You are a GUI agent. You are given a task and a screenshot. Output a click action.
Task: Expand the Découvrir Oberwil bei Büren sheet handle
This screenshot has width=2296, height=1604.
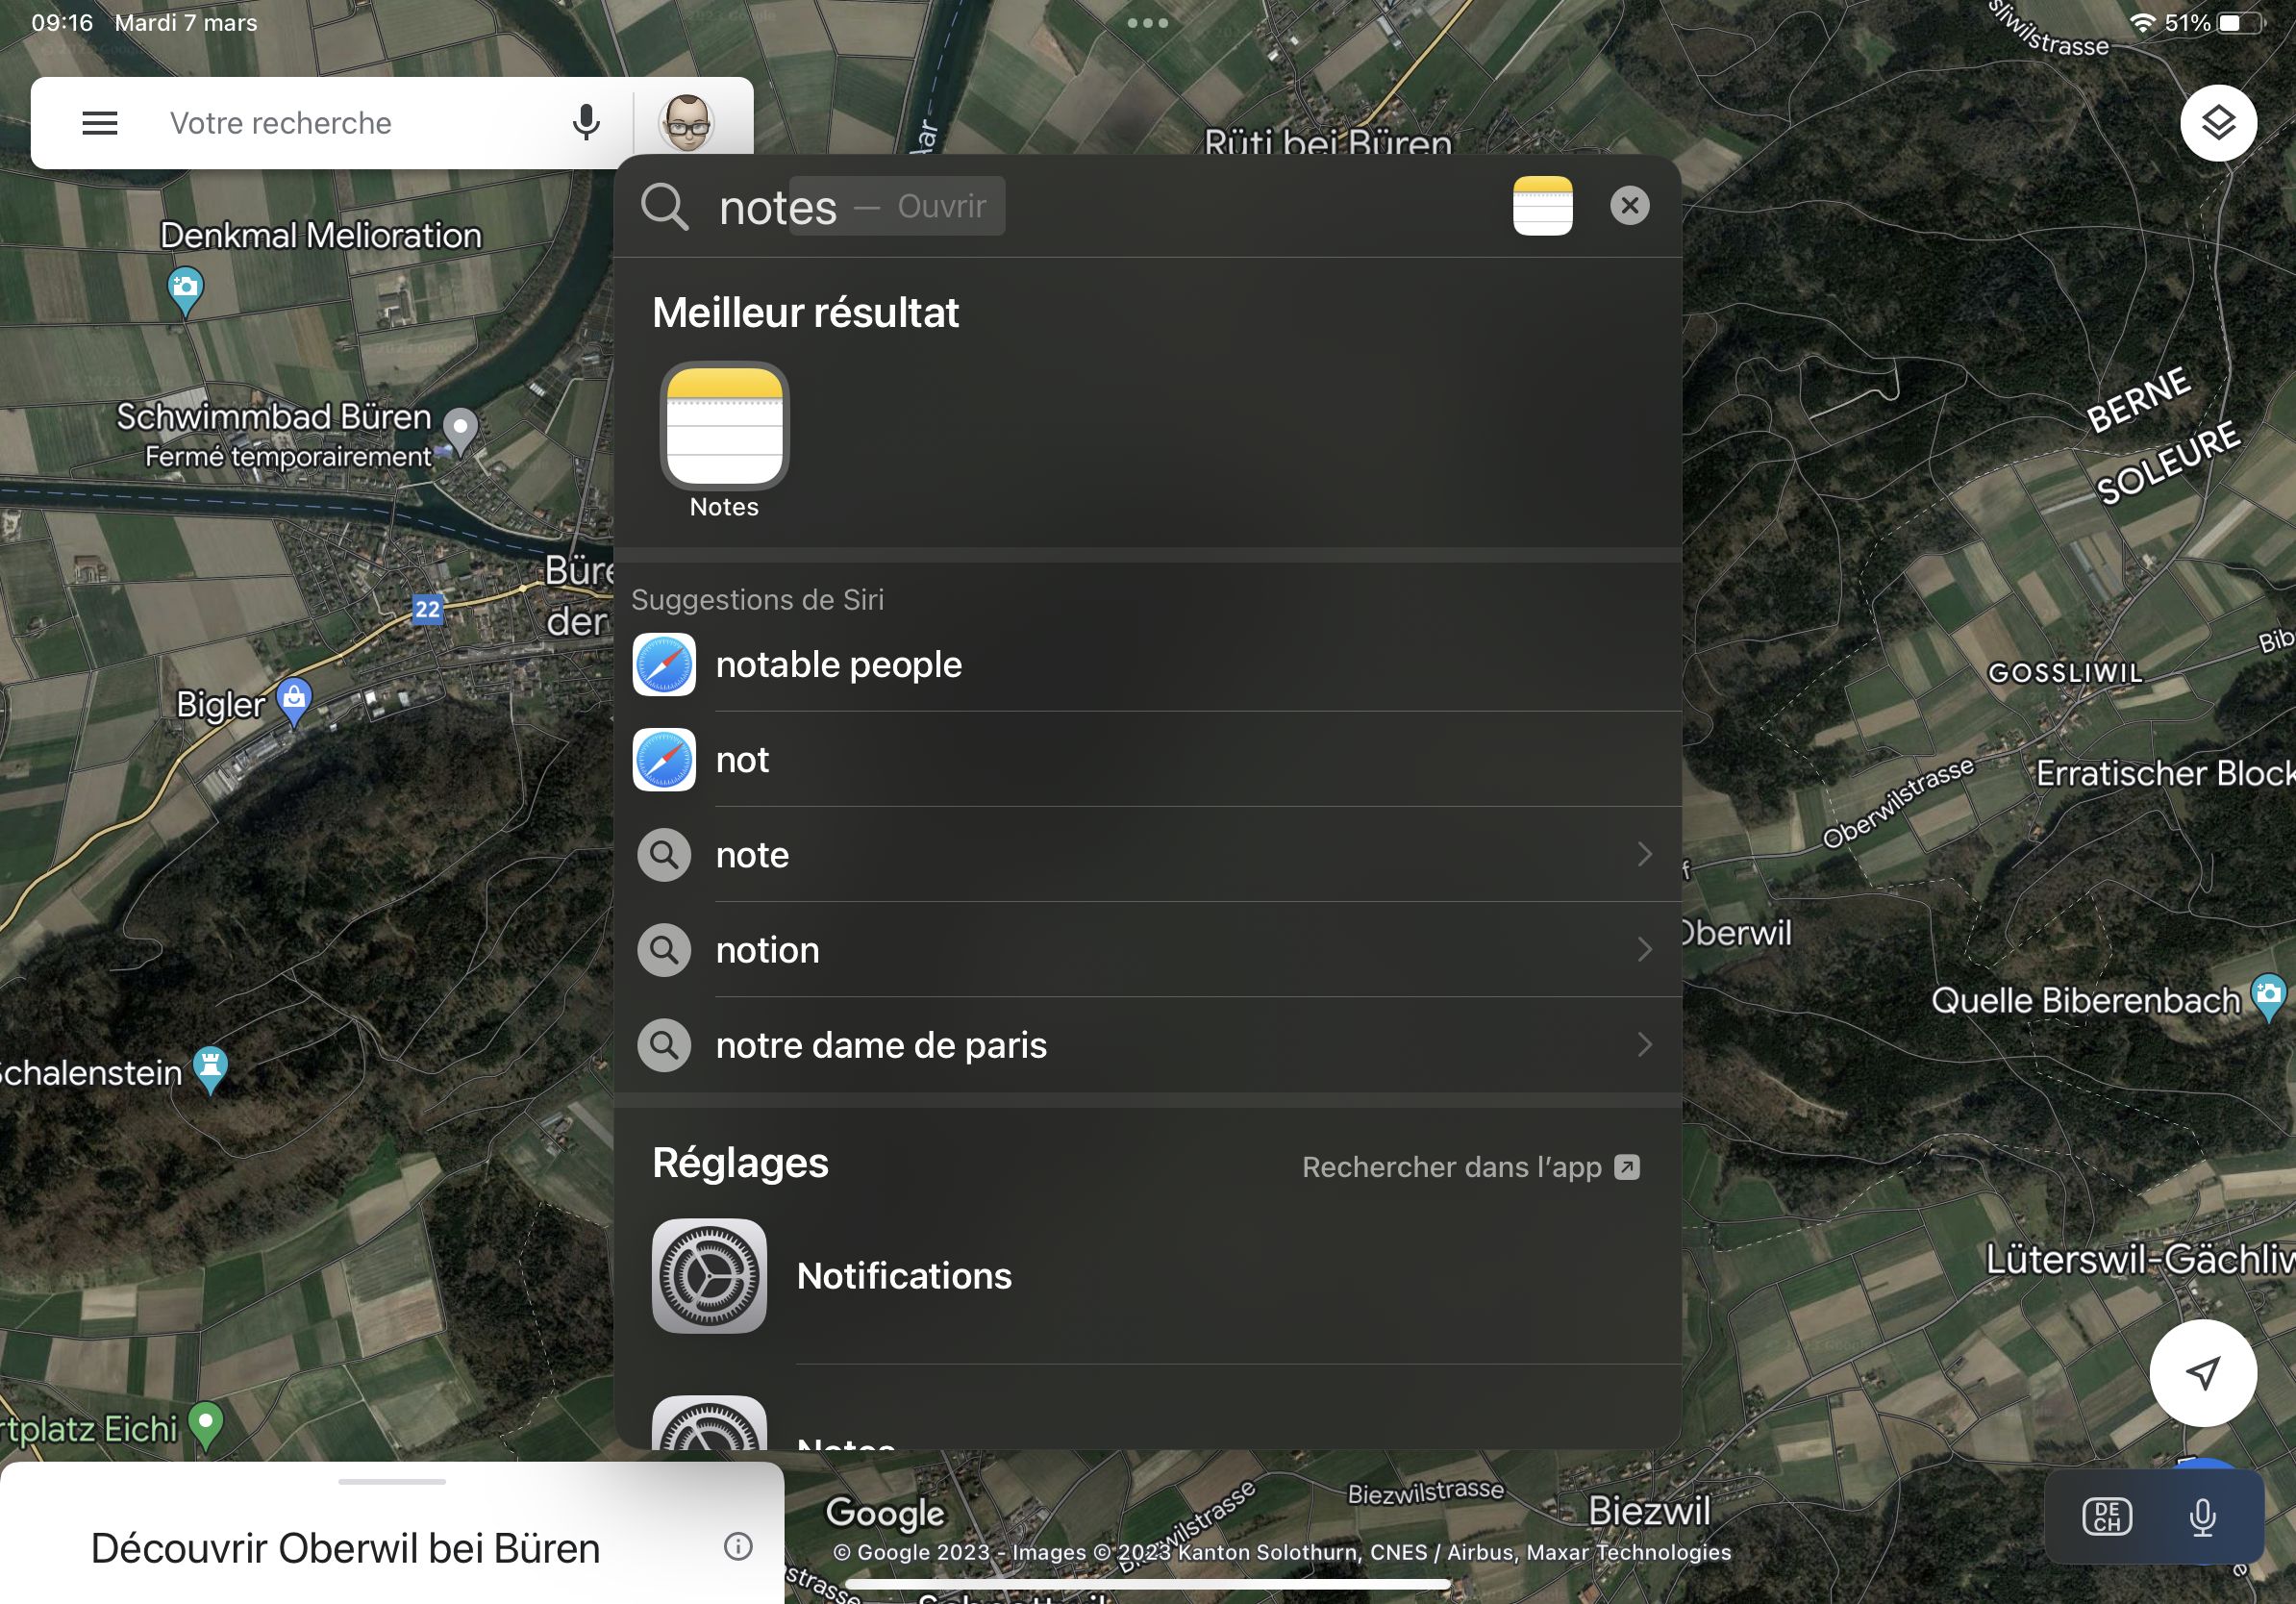click(392, 1481)
